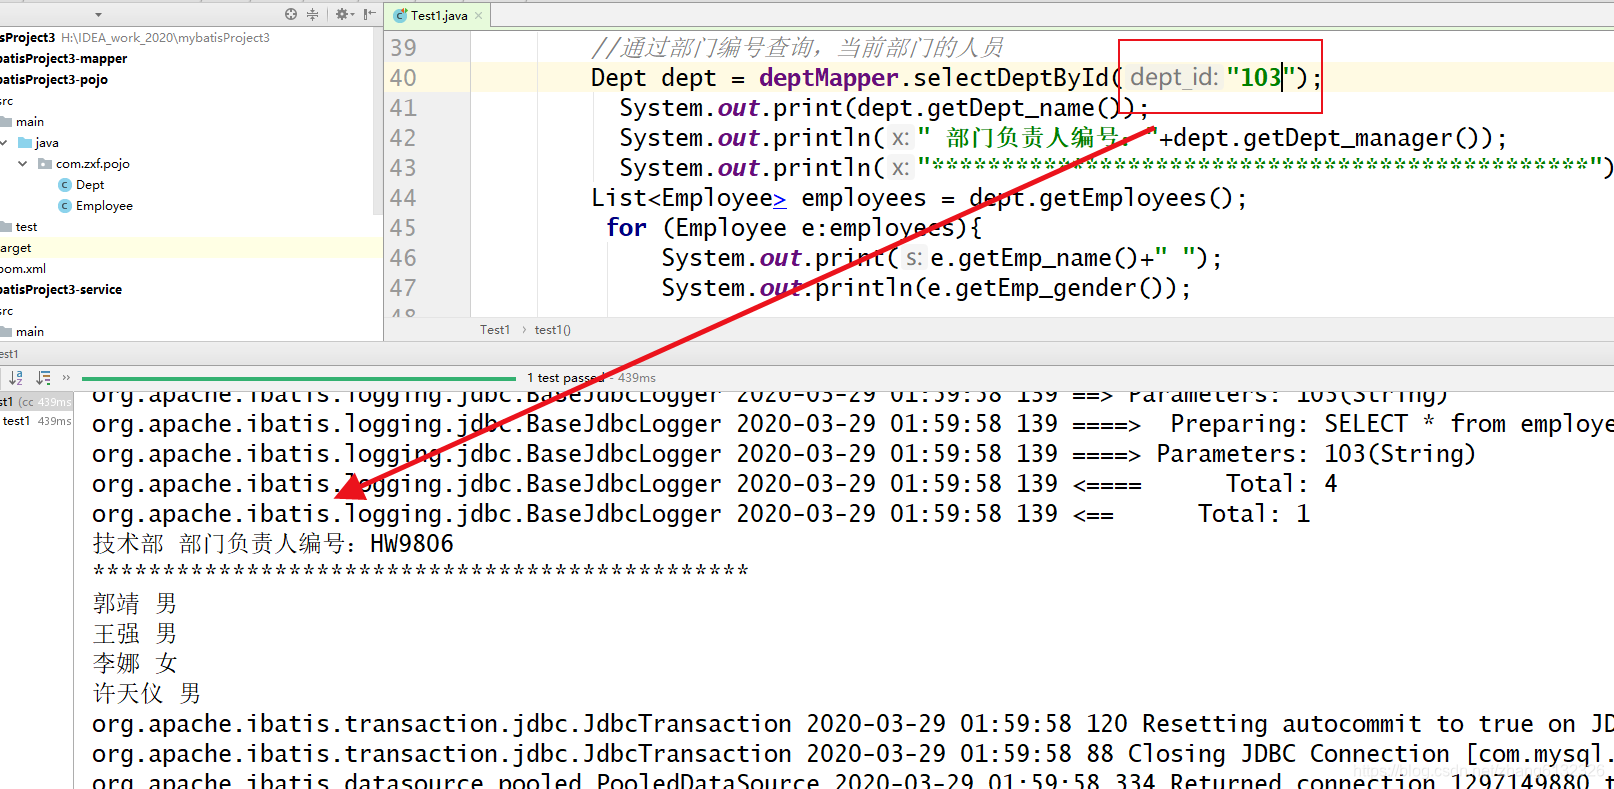
Task: Open the project view dropdown arrow
Action: pos(98,15)
